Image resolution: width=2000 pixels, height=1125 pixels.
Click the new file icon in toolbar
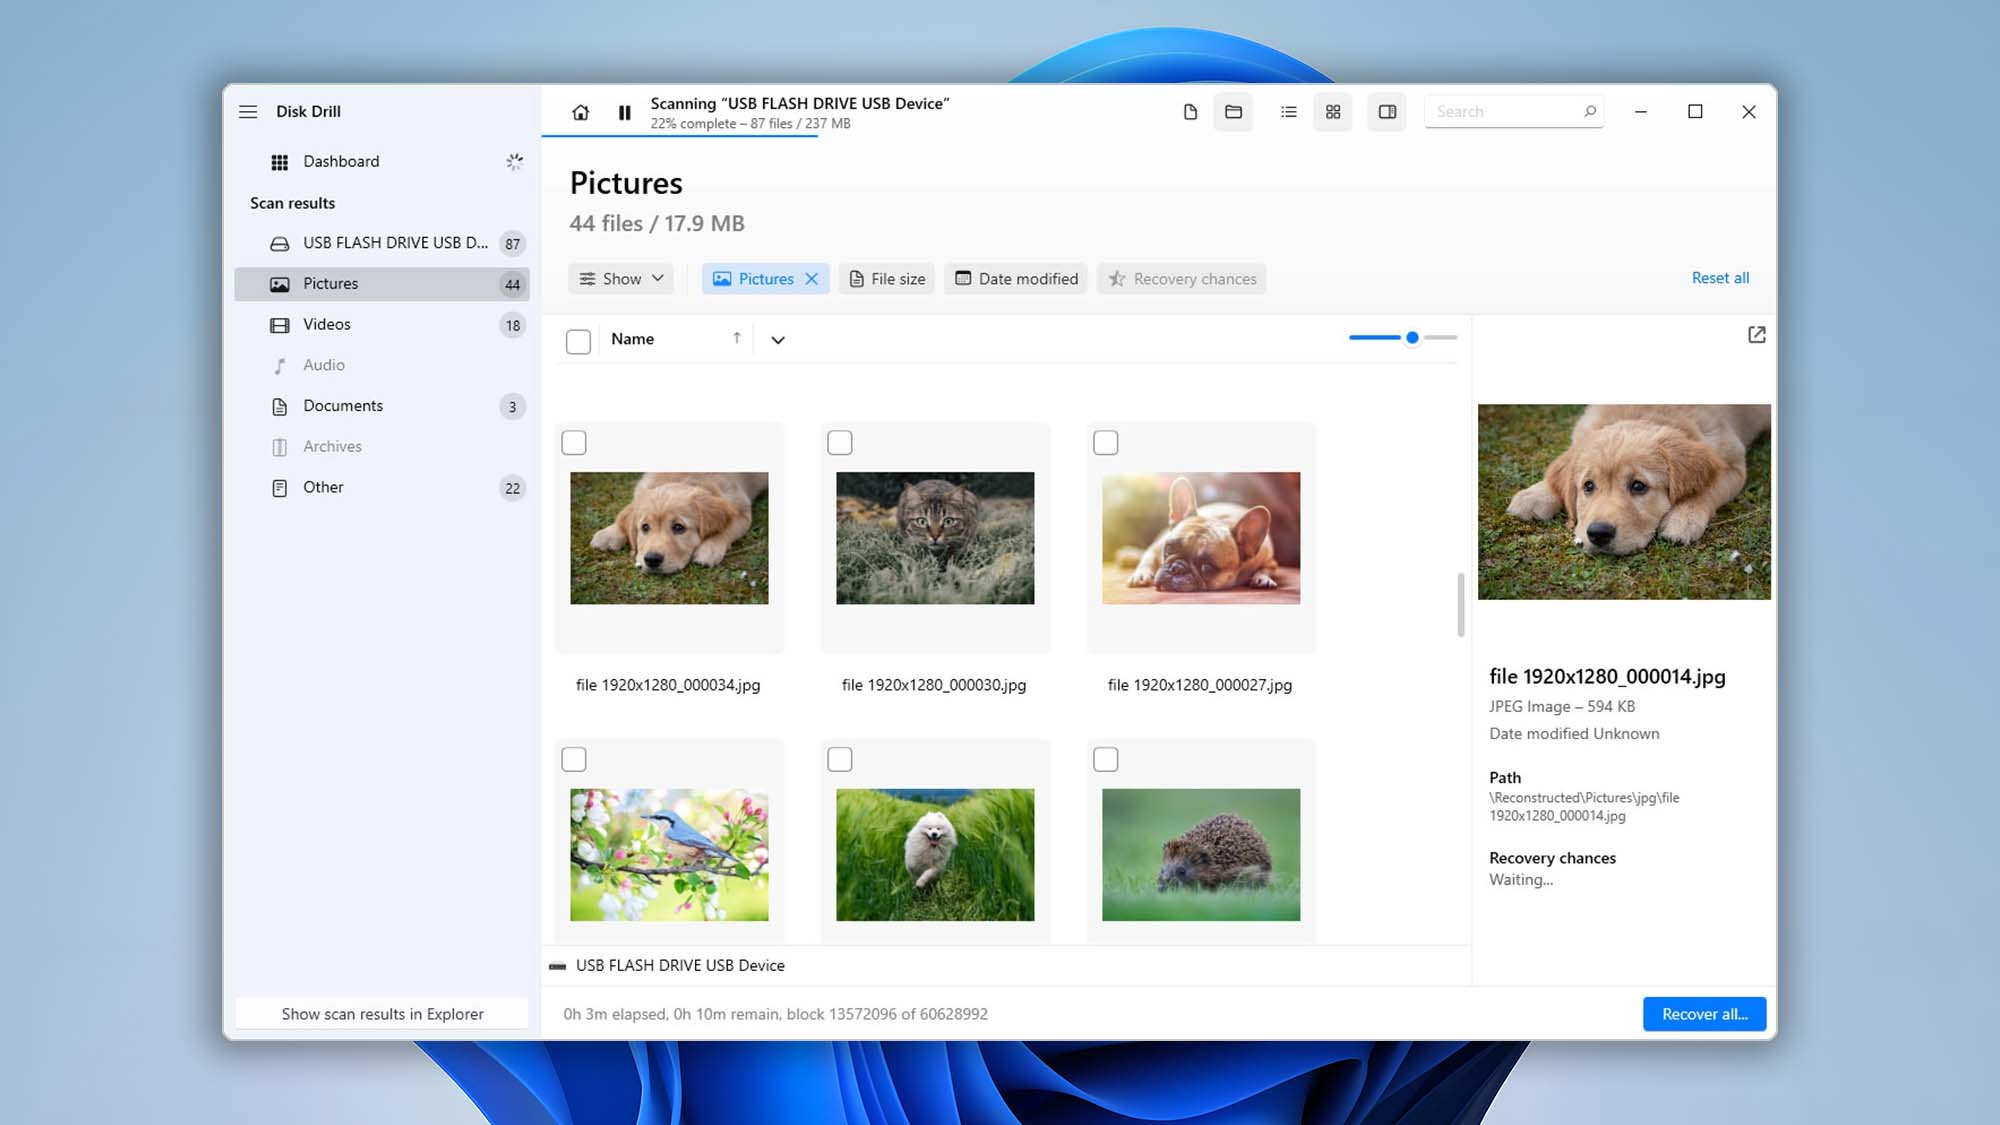[1188, 111]
